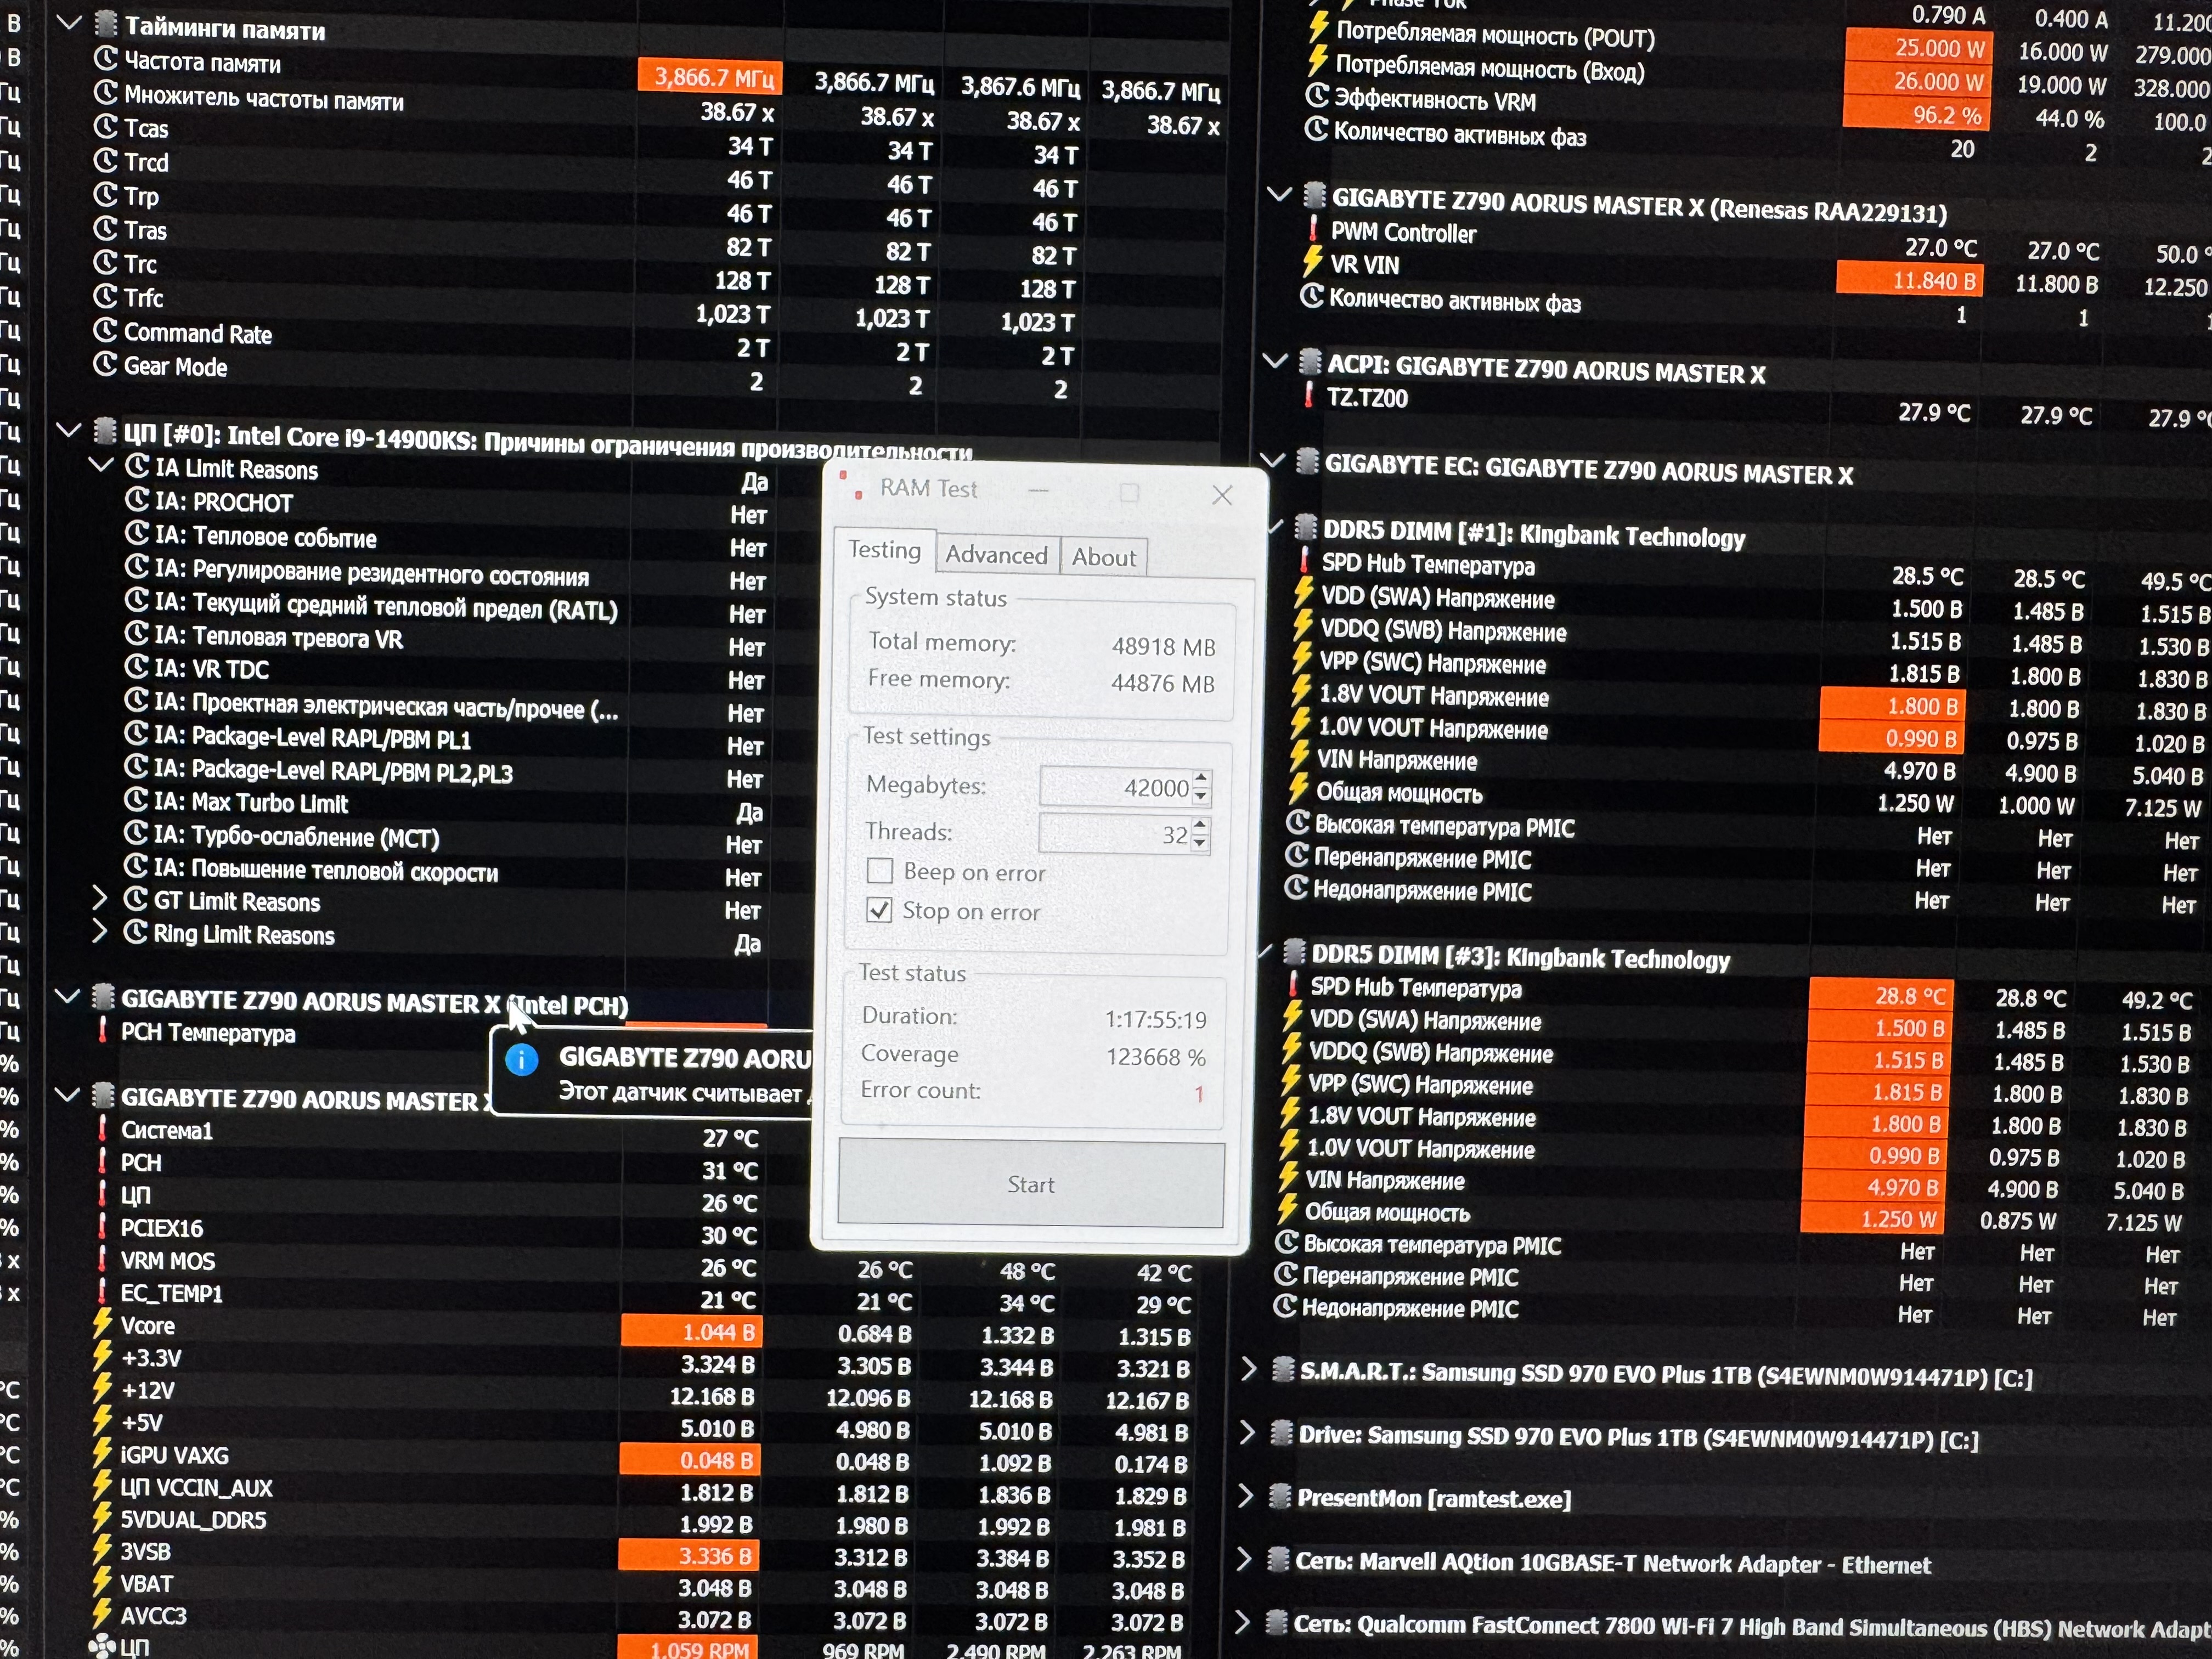Click the lightning icon next to Vcore
This screenshot has height=1659, width=2212.
(102, 1325)
